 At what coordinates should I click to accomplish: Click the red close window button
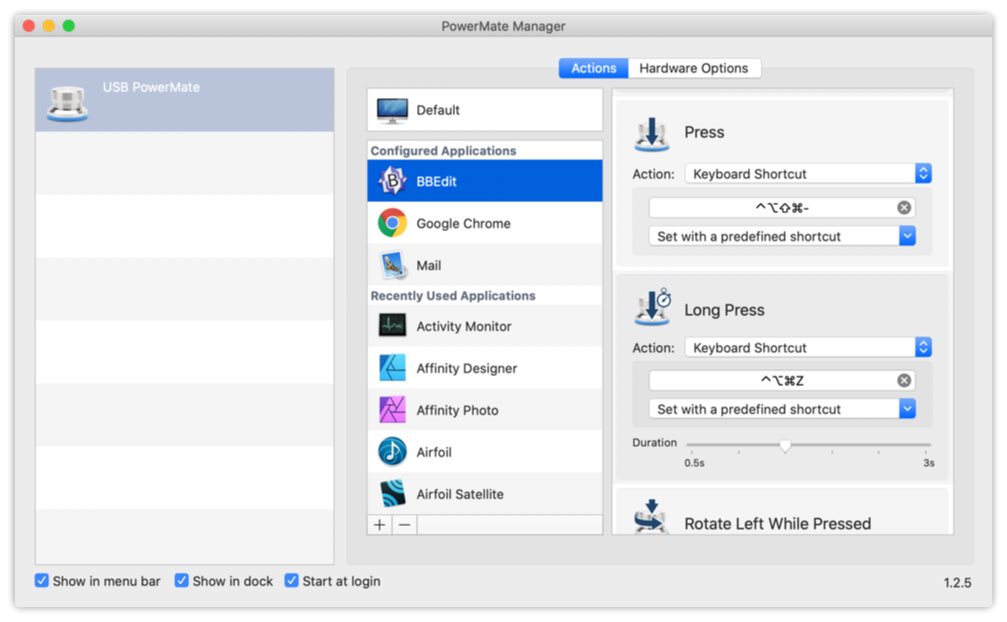pyautogui.click(x=28, y=26)
